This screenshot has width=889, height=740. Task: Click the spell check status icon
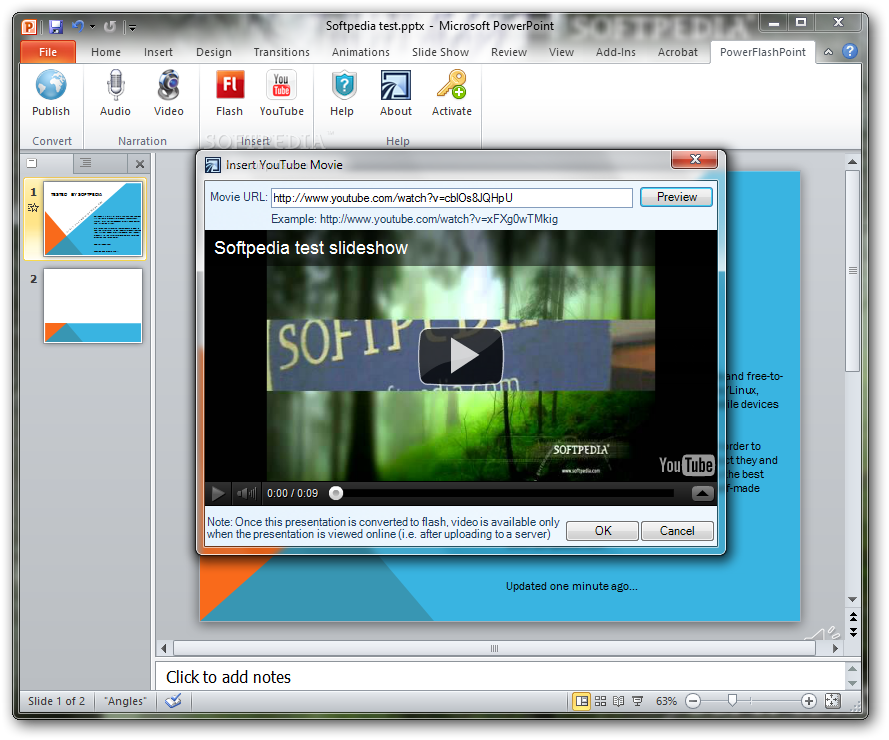point(173,701)
